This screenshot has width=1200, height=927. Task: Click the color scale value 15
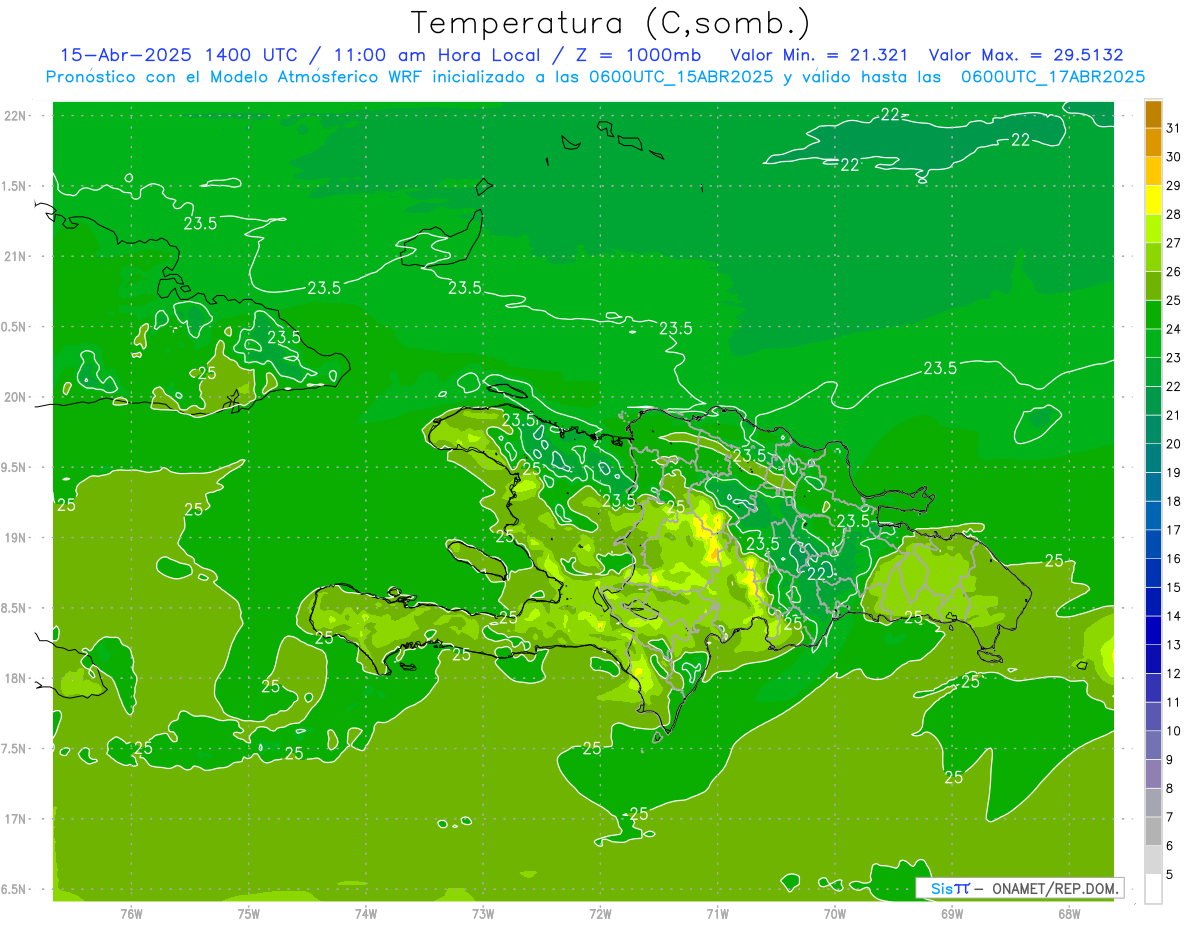click(x=1174, y=588)
